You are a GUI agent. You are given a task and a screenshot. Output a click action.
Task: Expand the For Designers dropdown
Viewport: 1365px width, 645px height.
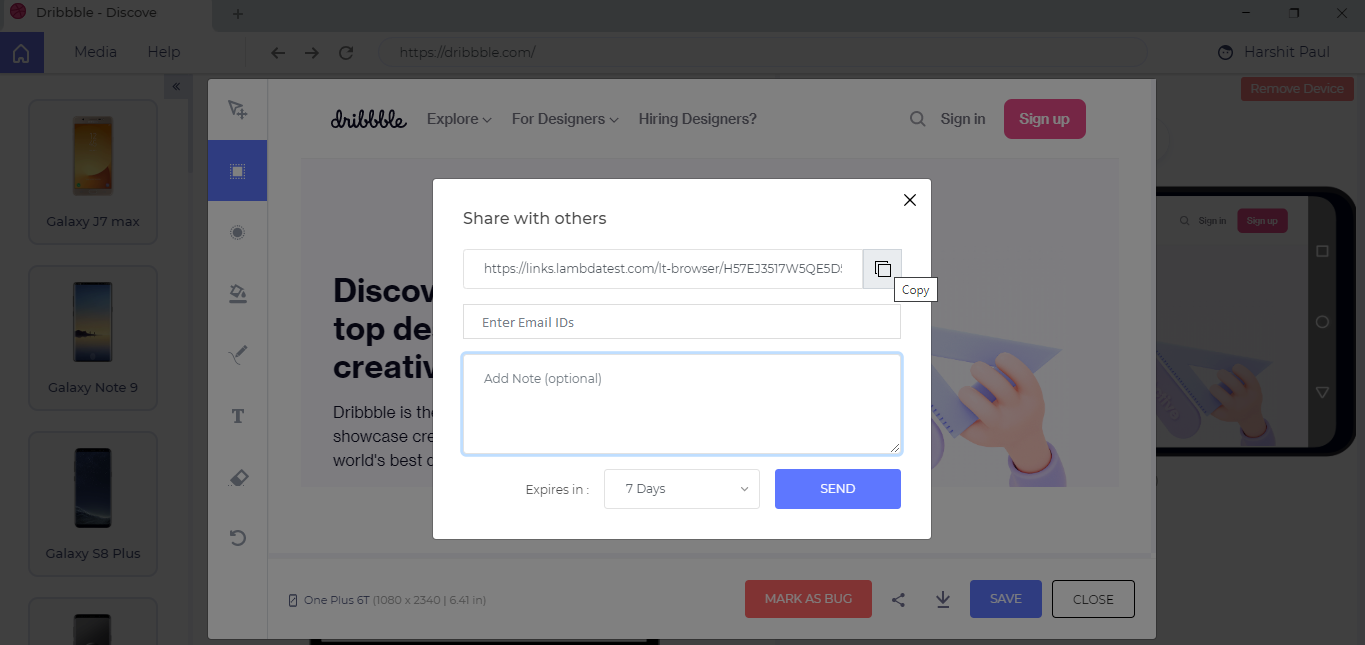(565, 119)
